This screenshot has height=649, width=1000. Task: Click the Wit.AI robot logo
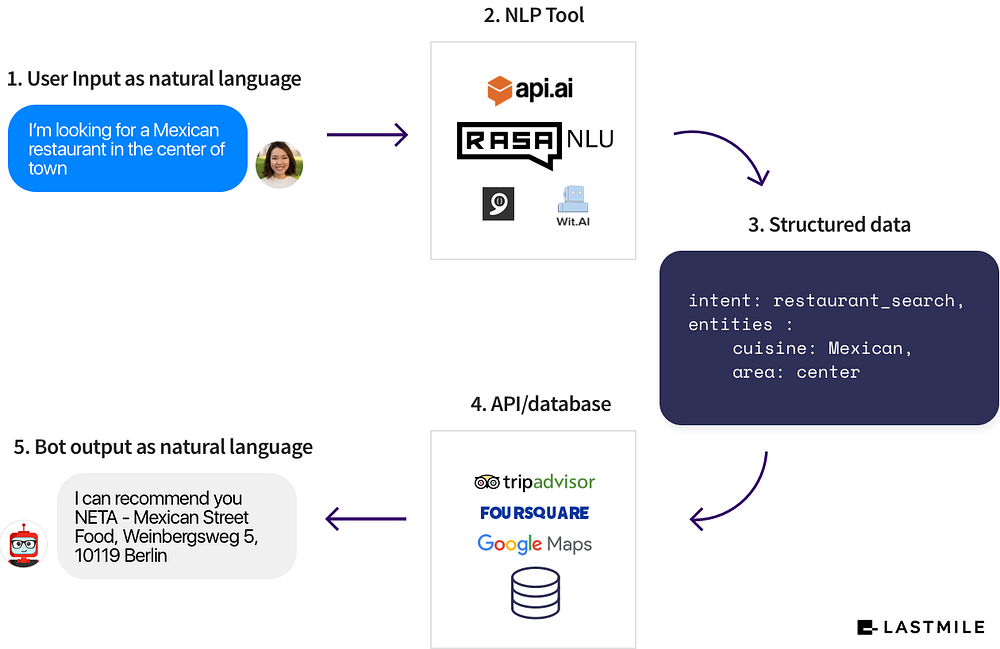(573, 206)
